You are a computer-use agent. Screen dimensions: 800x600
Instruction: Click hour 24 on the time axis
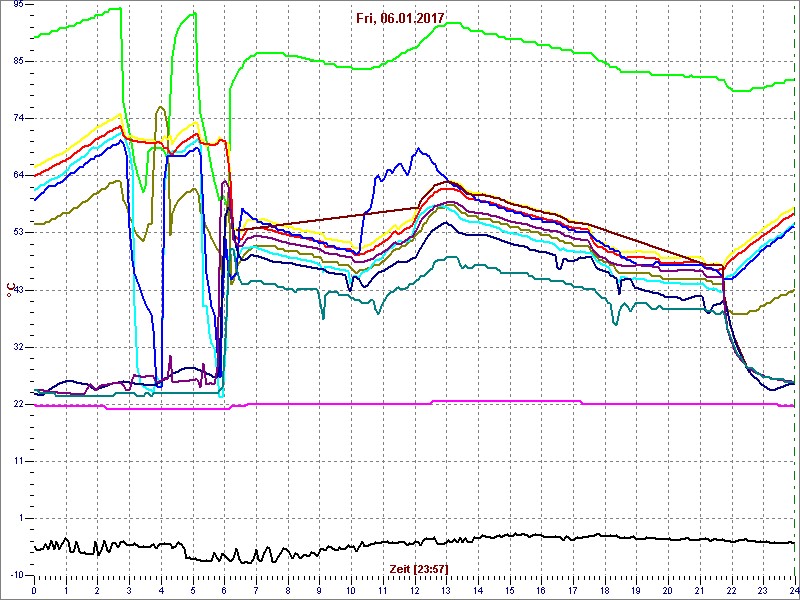(x=794, y=589)
